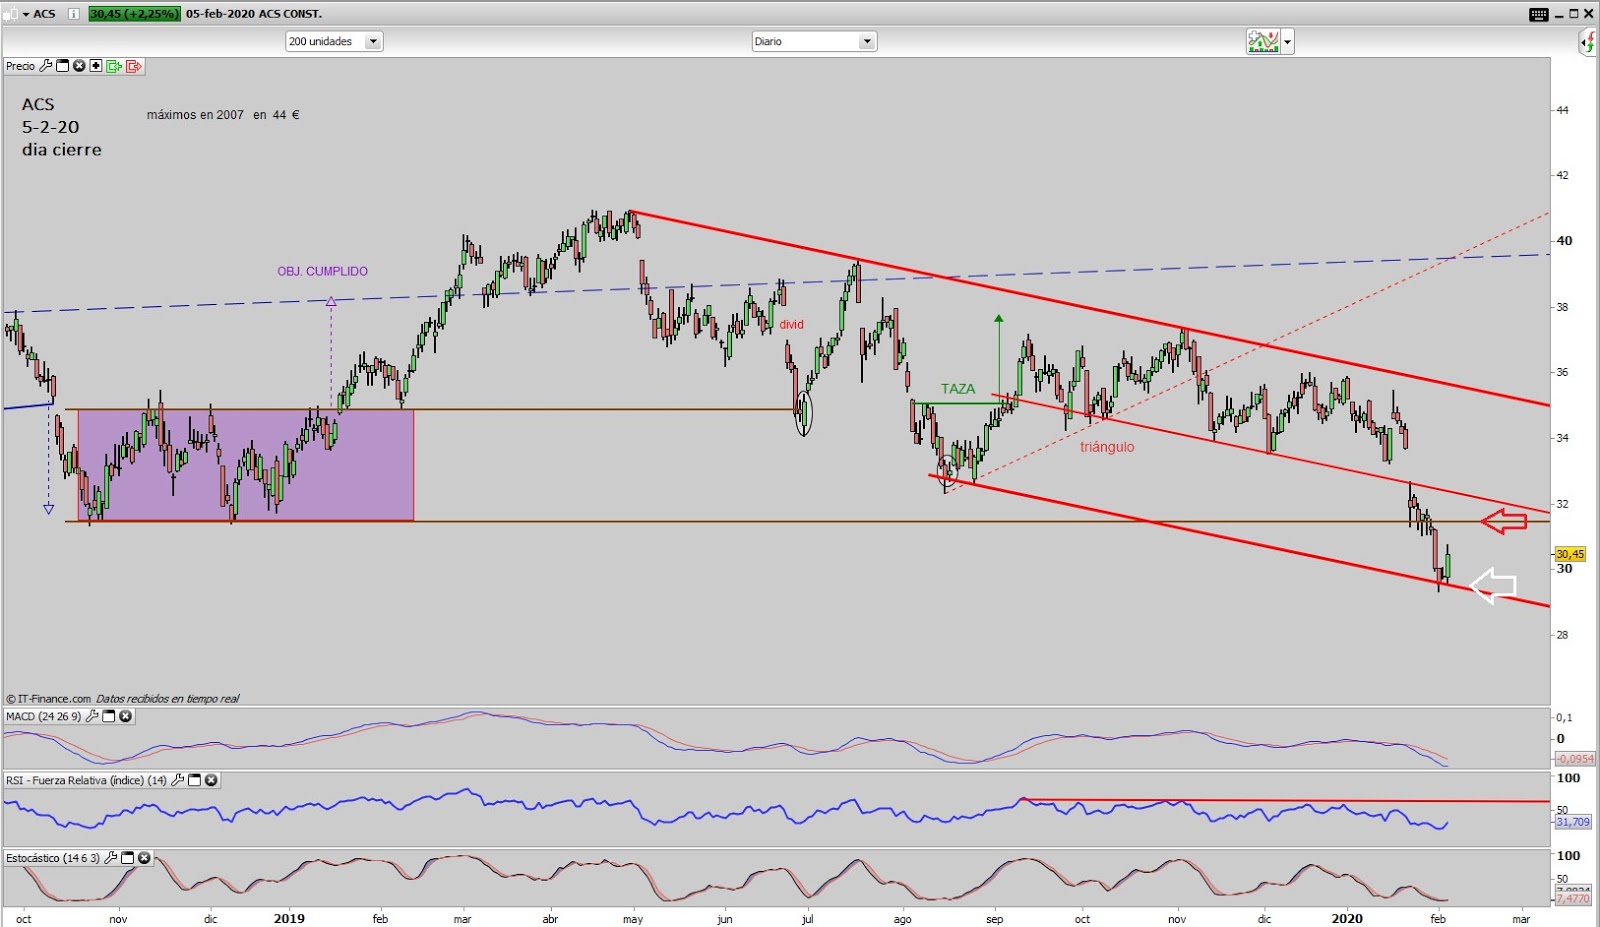Click the MACD panel window icon
The height and width of the screenshot is (927, 1600).
[109, 716]
